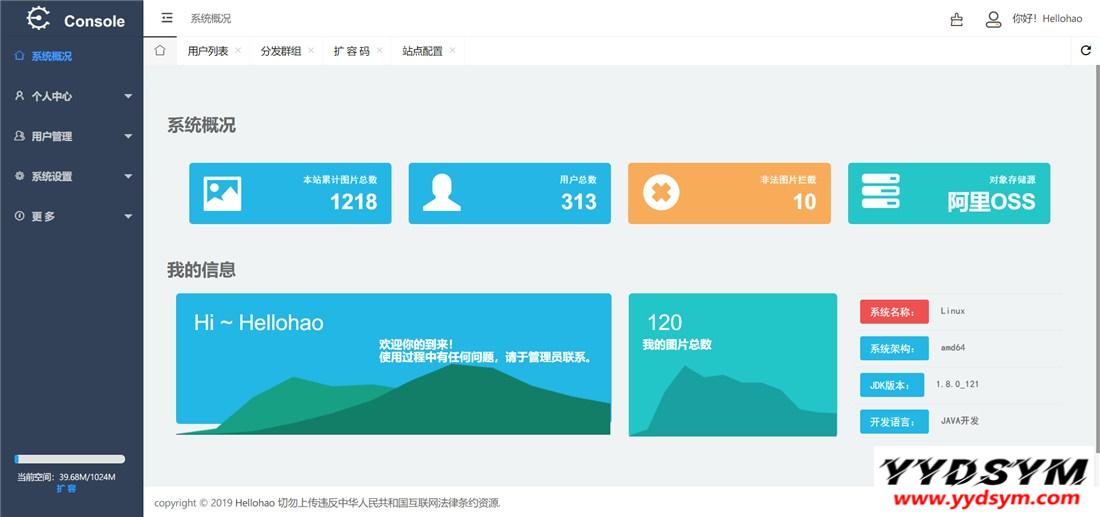
Task: Click the home icon tab
Action: coord(160,51)
